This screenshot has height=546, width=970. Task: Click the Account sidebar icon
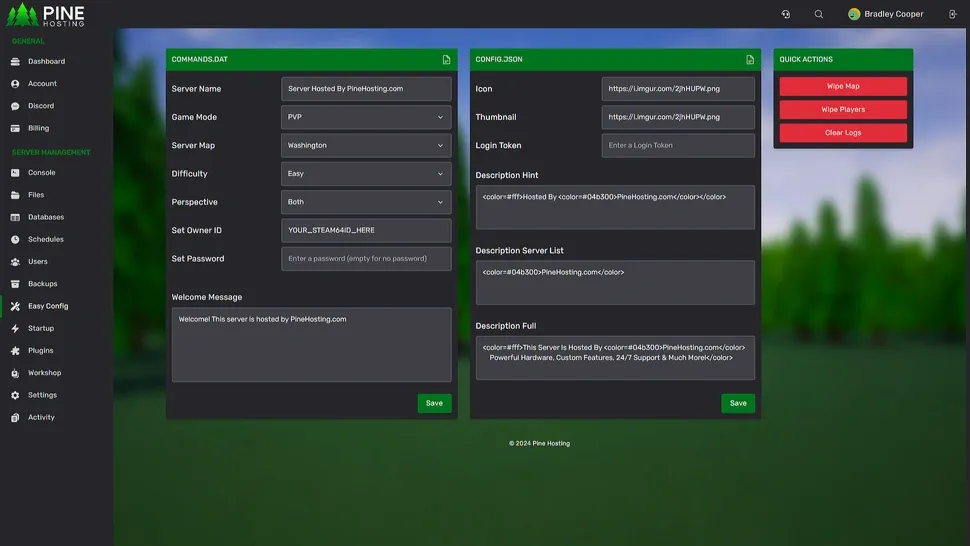pos(15,83)
